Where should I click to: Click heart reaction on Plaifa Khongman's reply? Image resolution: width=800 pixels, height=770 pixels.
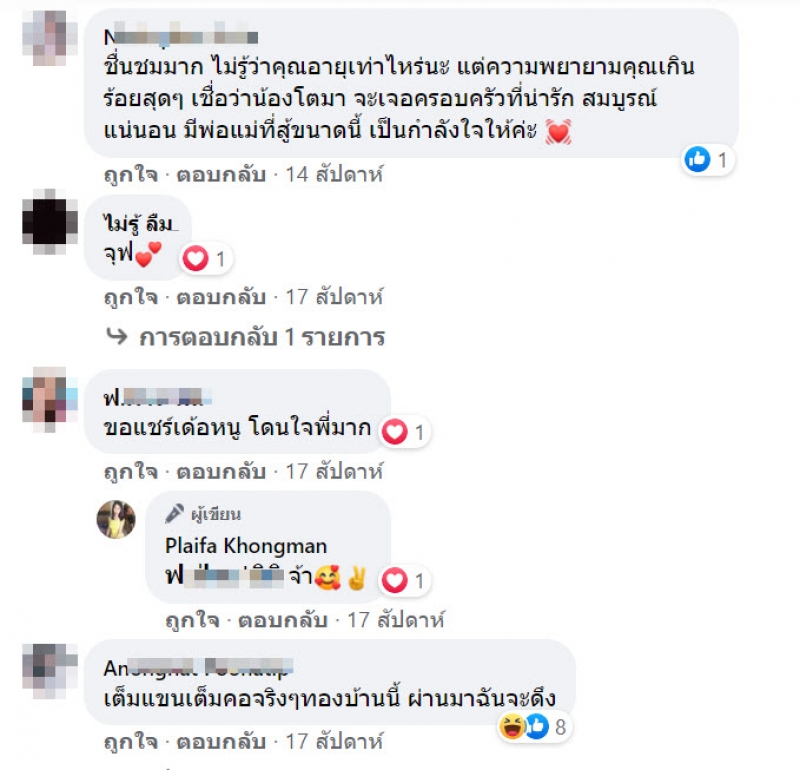(394, 580)
